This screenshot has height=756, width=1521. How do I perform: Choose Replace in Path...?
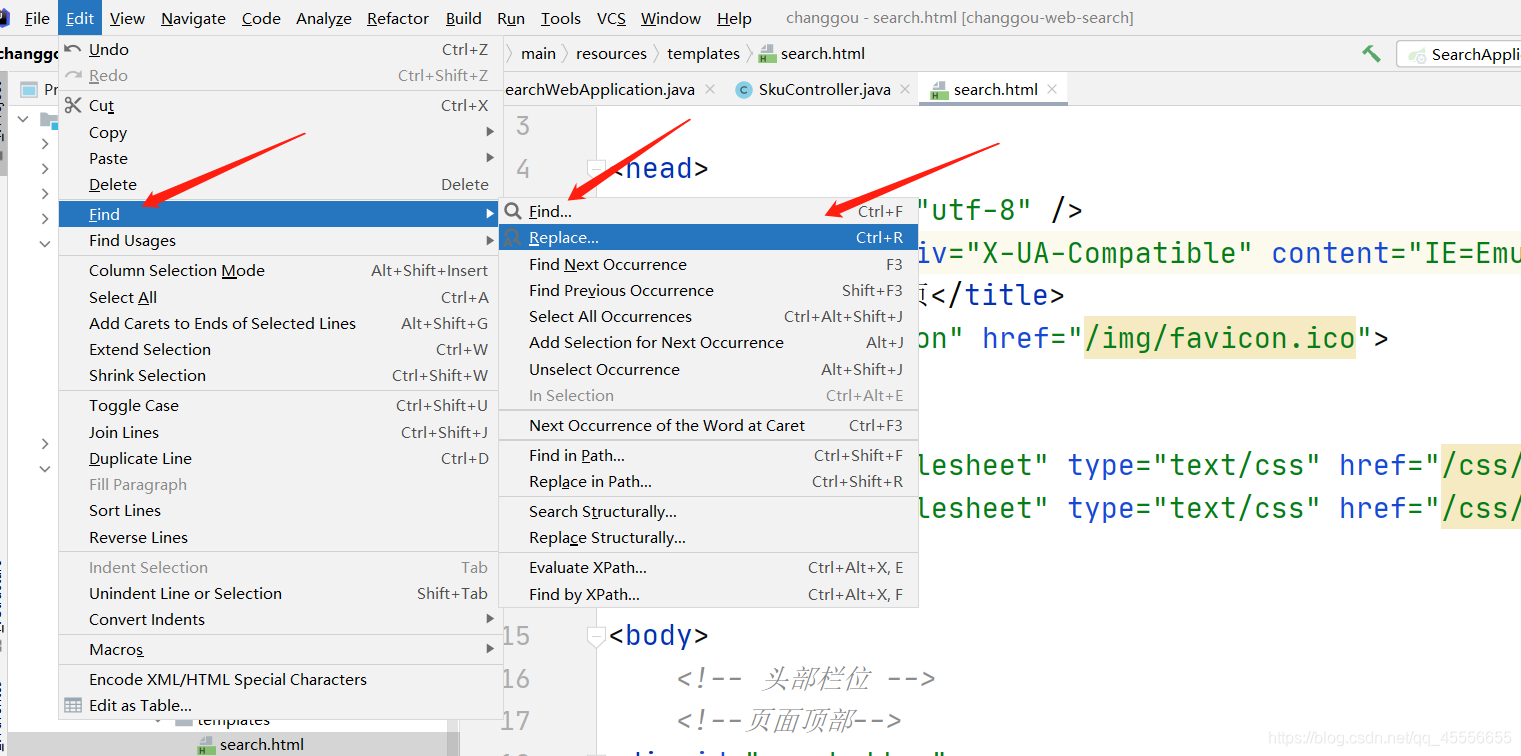pos(708,481)
